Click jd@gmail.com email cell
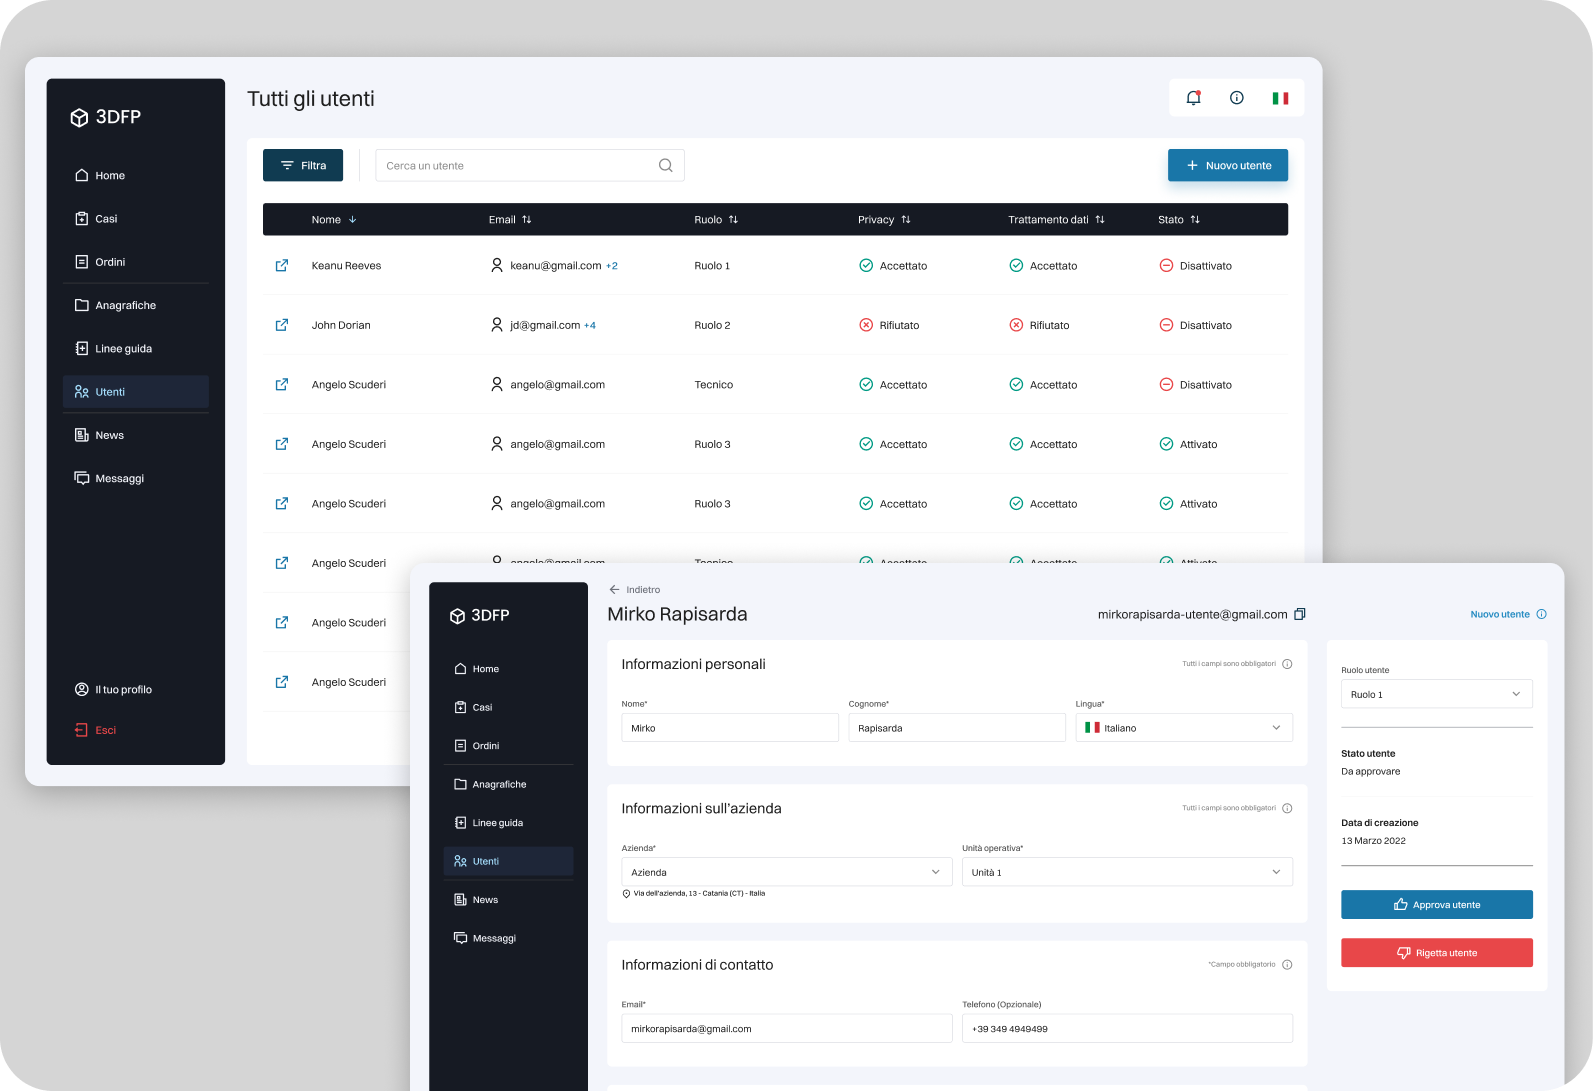The height and width of the screenshot is (1091, 1593). [545, 325]
